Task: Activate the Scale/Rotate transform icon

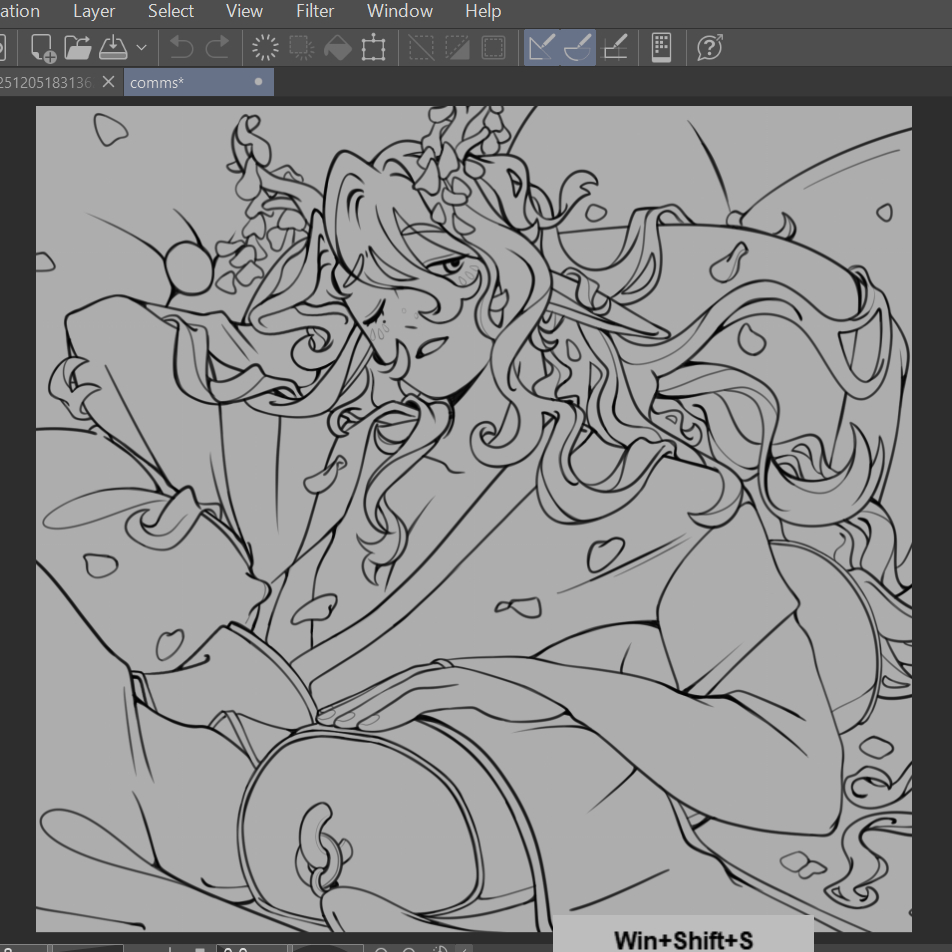Action: coord(373,47)
